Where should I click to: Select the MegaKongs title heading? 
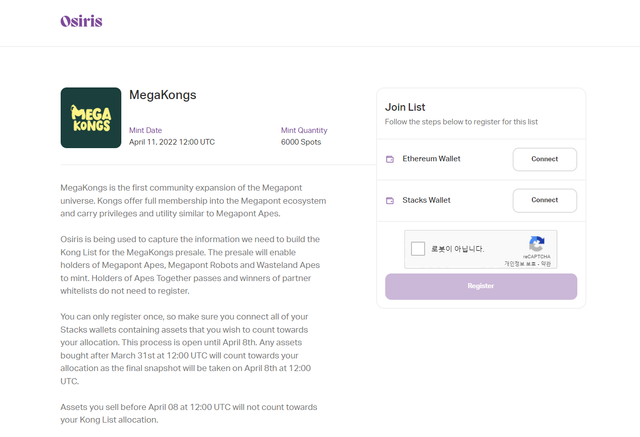click(162, 95)
